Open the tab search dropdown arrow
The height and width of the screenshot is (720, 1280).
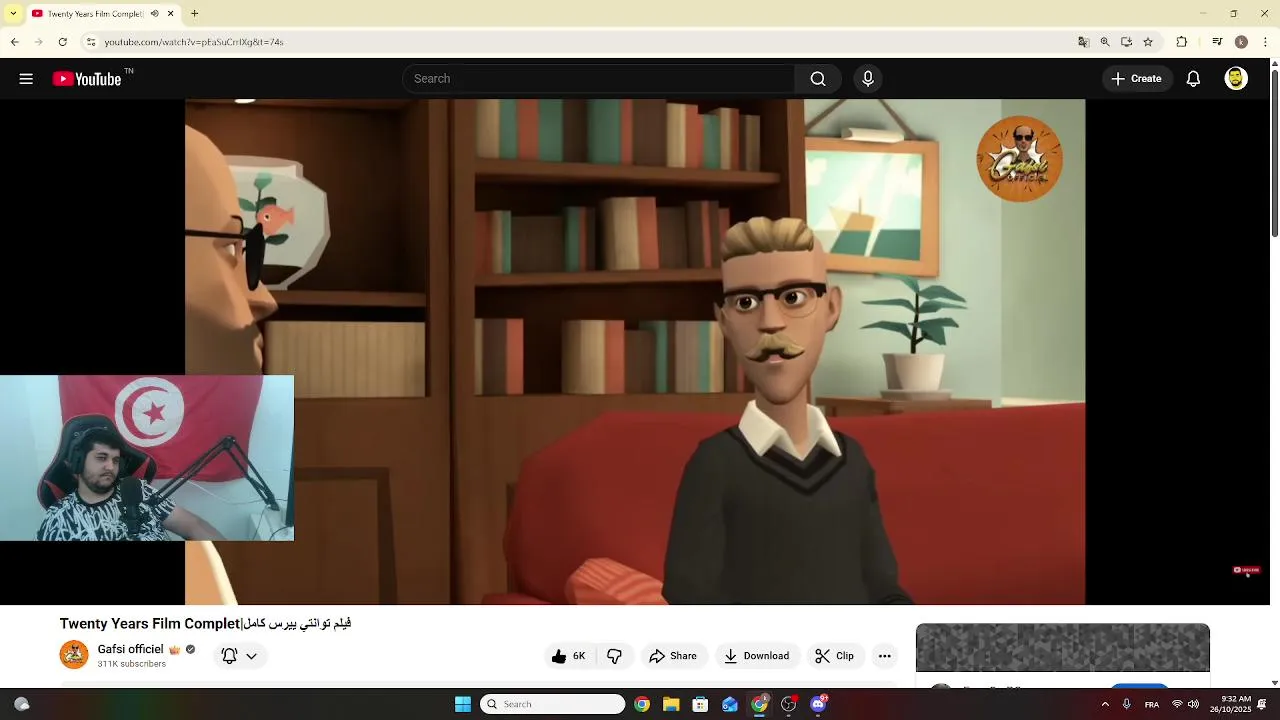tap(13, 14)
